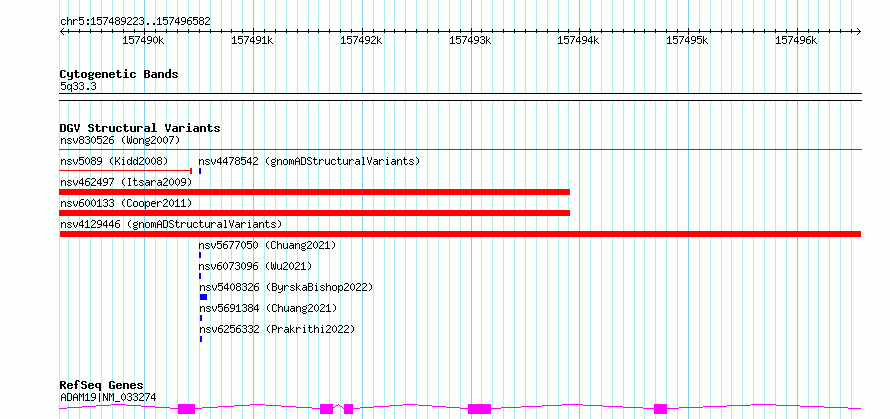Click the red nsv830526 variant line
Image resolution: width=890 pixels, height=419 pixels.
460,149
